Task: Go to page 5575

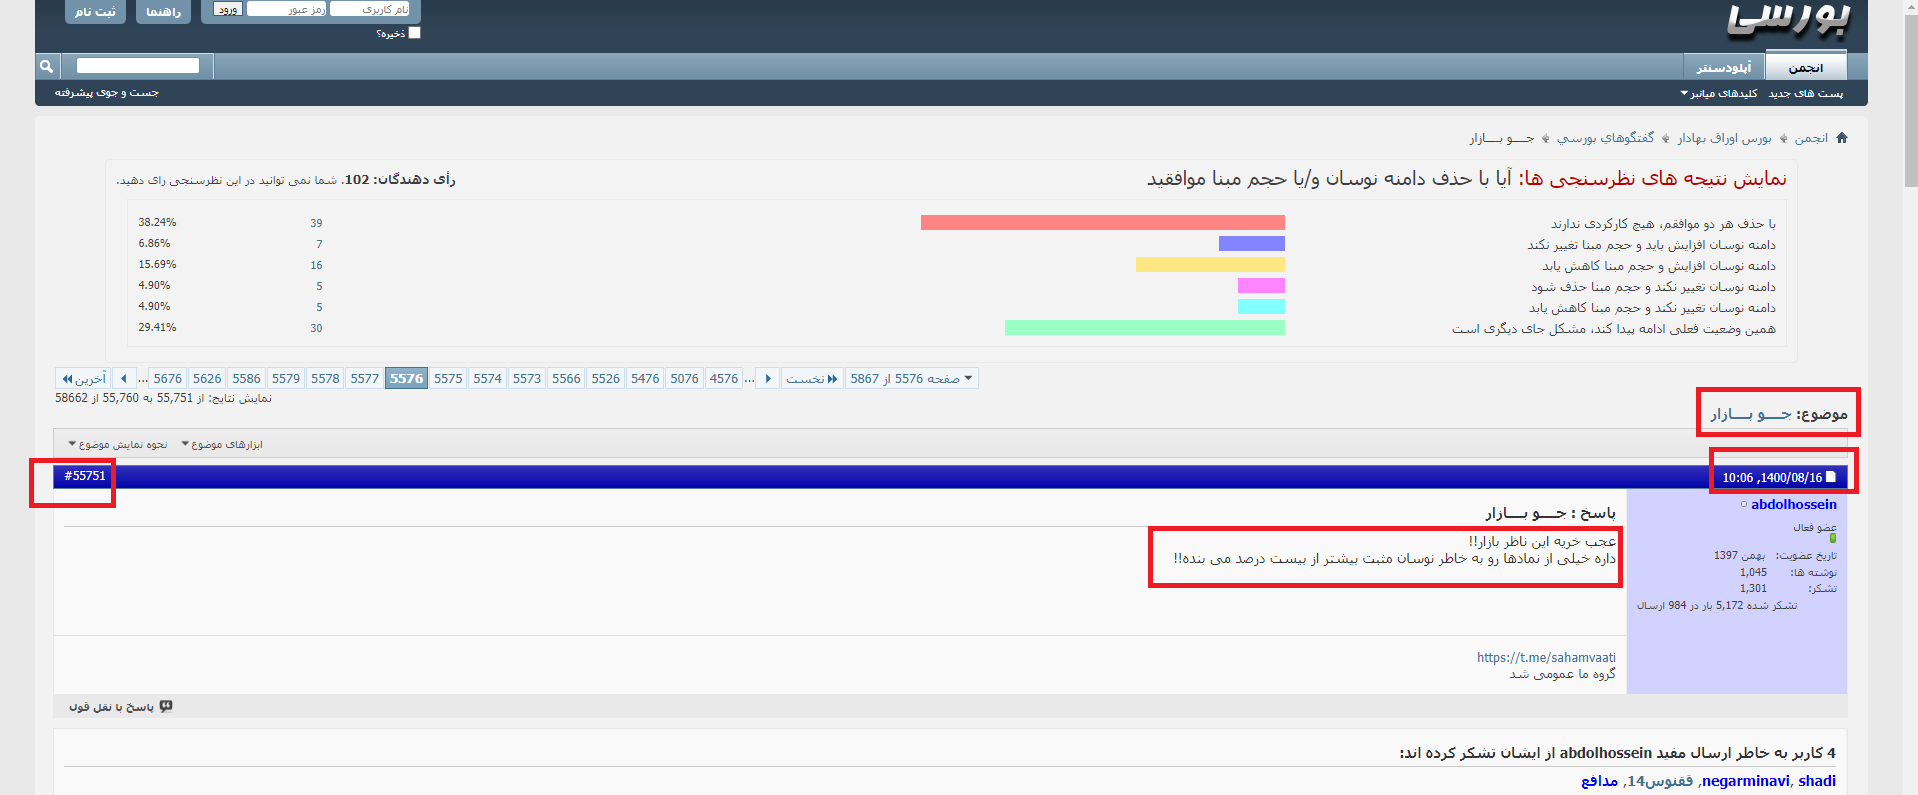Action: 448,379
